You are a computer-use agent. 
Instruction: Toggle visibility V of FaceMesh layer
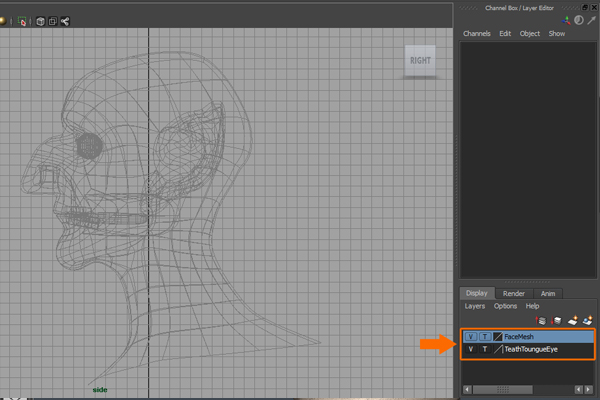471,337
